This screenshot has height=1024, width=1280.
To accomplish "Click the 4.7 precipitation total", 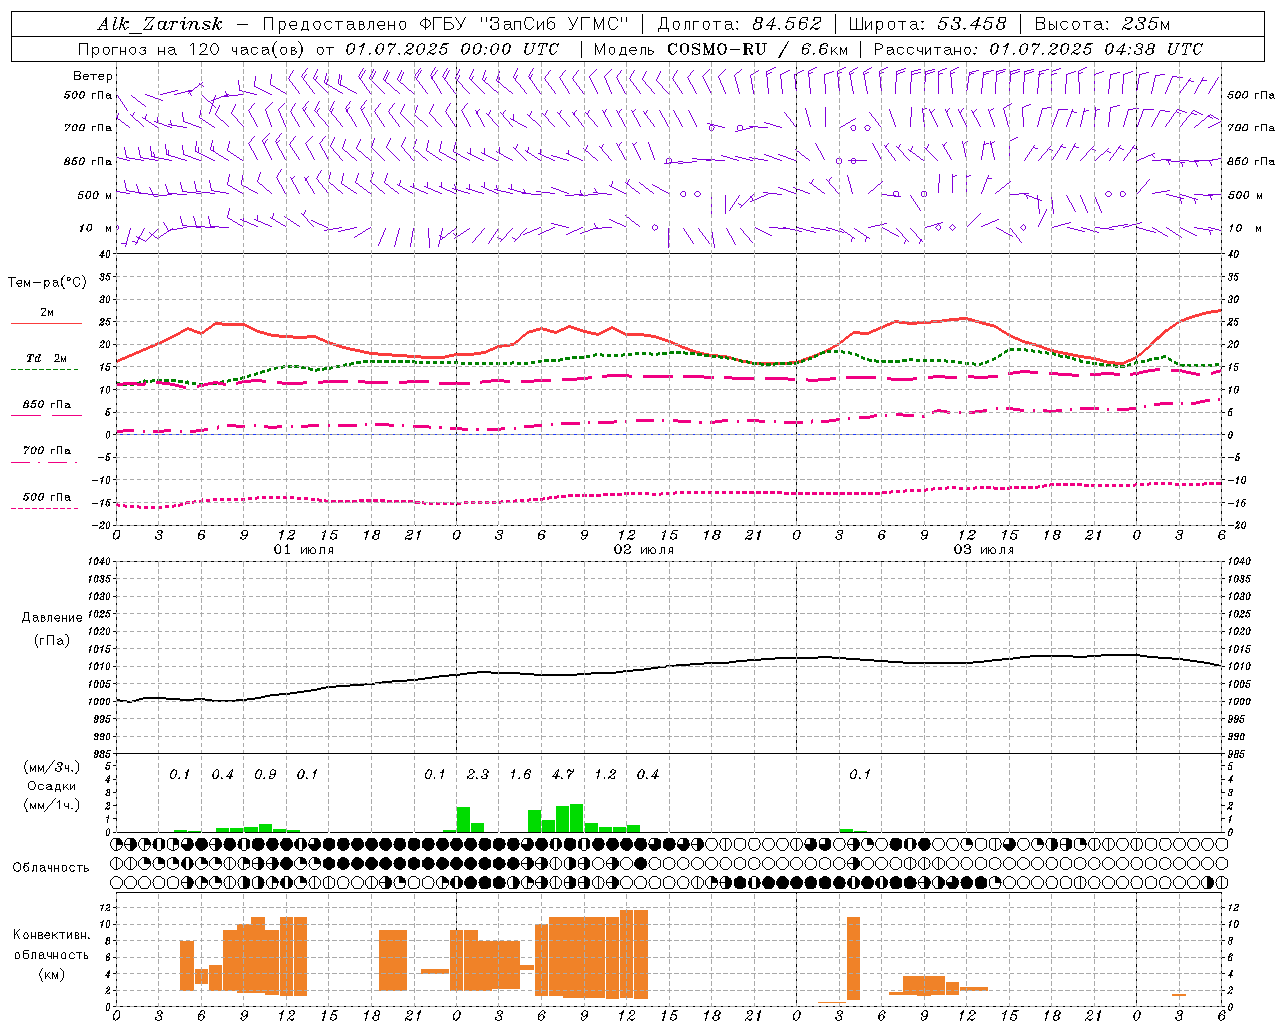I will point(563,774).
